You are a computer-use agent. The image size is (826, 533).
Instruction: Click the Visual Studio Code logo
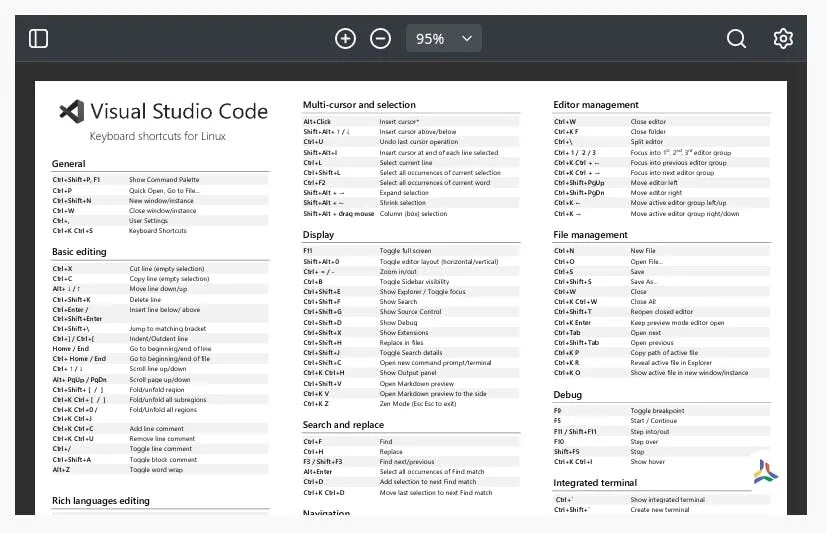(x=70, y=111)
